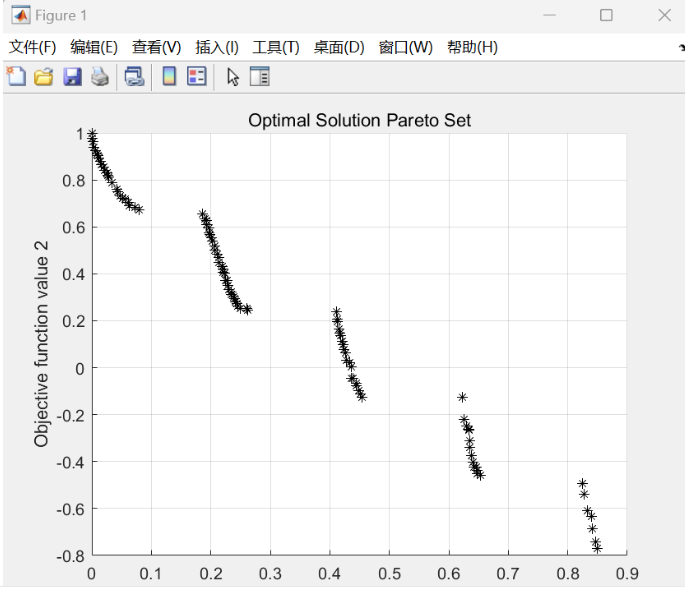Minimize the Figure 1 window
The width and height of the screenshot is (685, 590).
click(x=550, y=15)
